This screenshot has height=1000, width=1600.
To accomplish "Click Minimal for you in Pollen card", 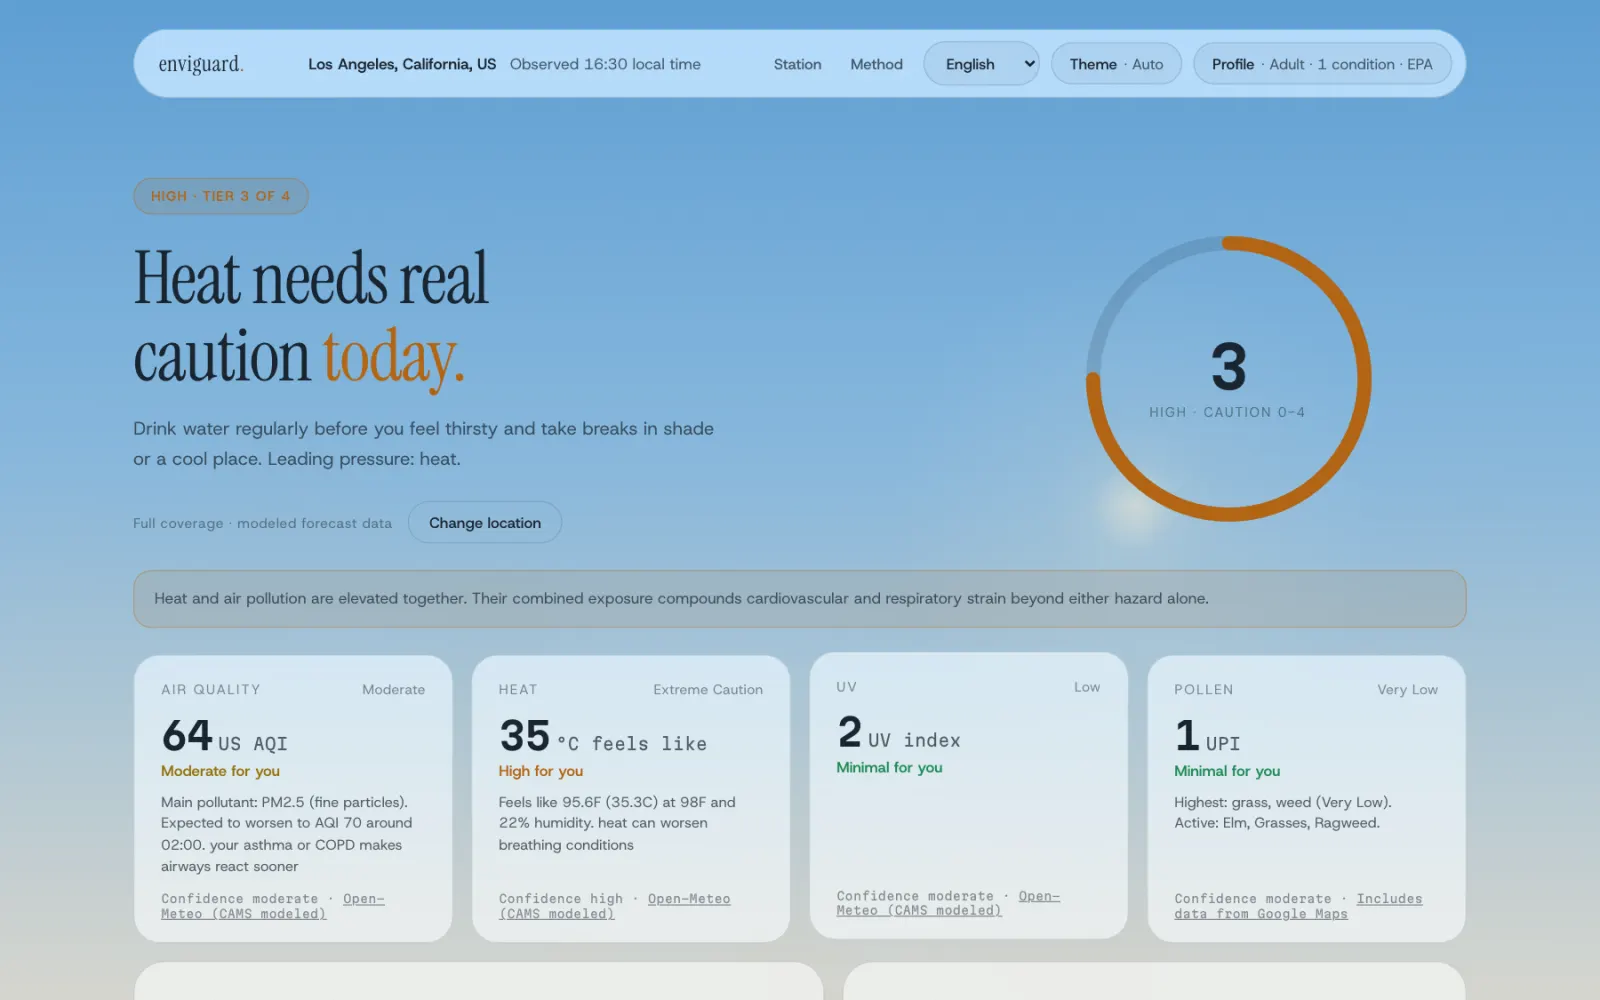I will point(1227,771).
